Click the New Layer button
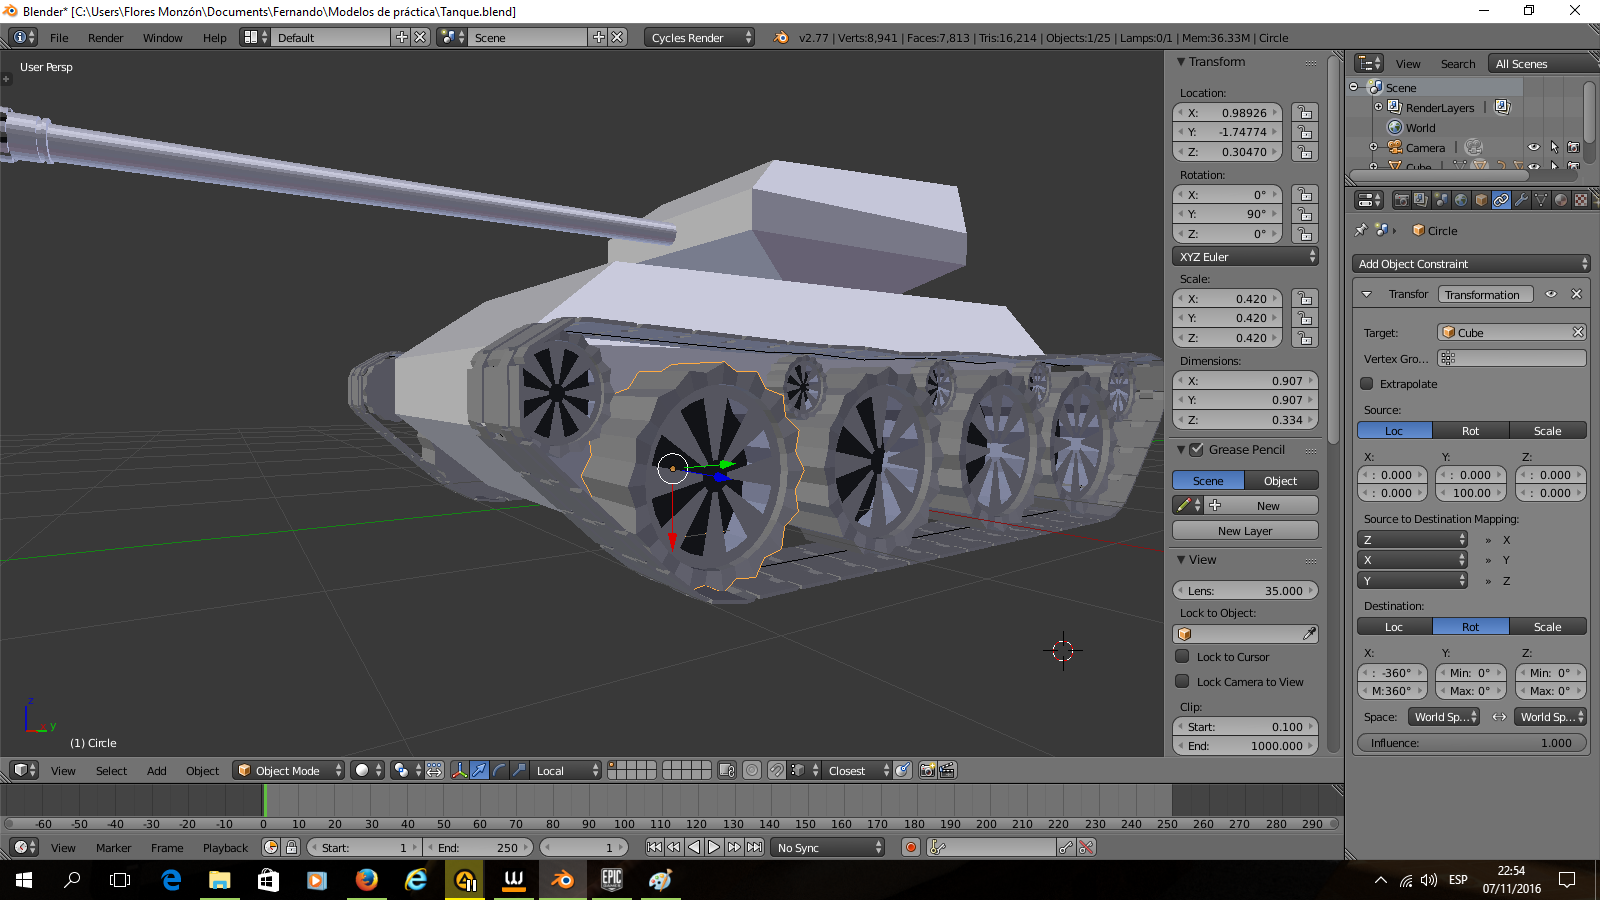This screenshot has width=1600, height=900. tap(1245, 531)
